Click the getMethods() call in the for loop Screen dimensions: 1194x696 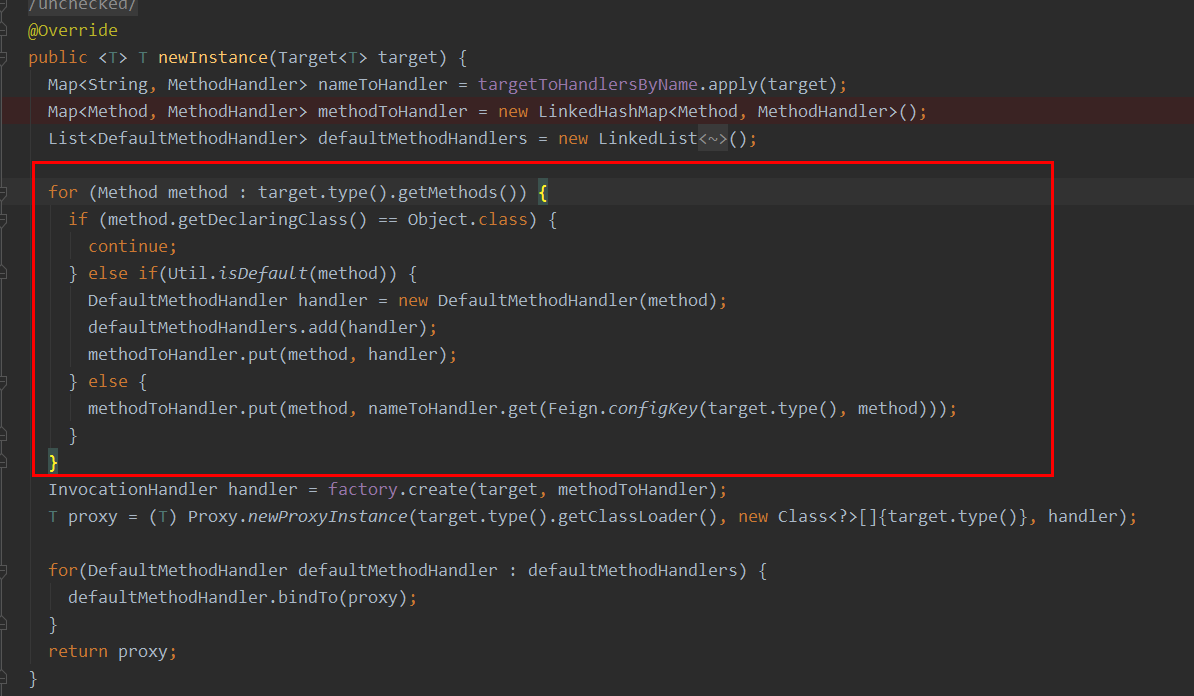click(457, 193)
